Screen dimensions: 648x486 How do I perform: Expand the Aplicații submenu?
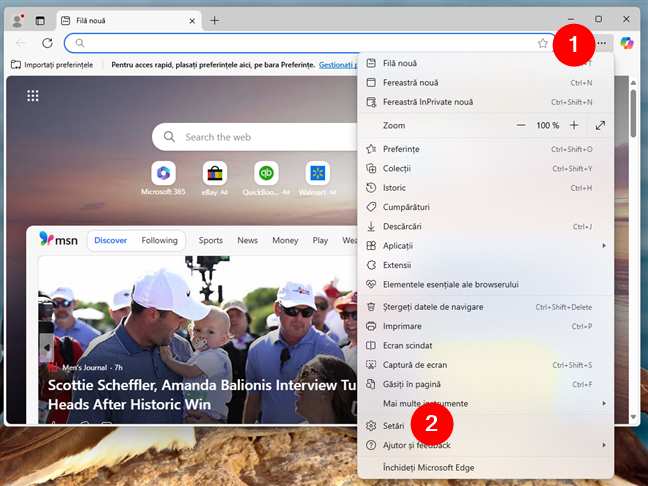pos(485,246)
